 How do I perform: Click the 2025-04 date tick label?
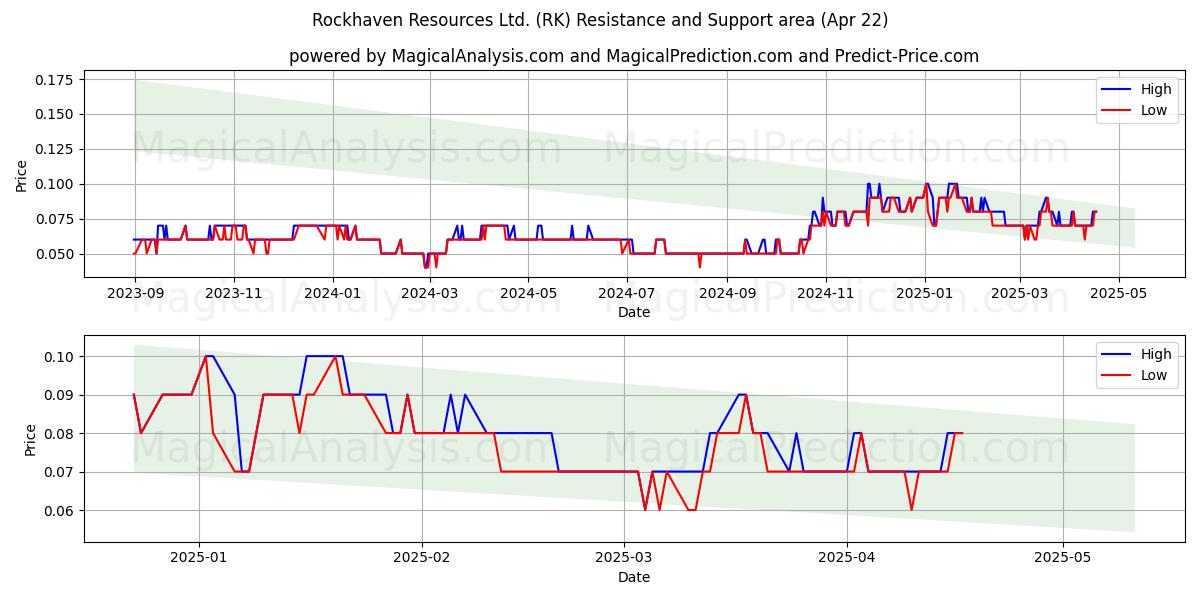(x=847, y=558)
